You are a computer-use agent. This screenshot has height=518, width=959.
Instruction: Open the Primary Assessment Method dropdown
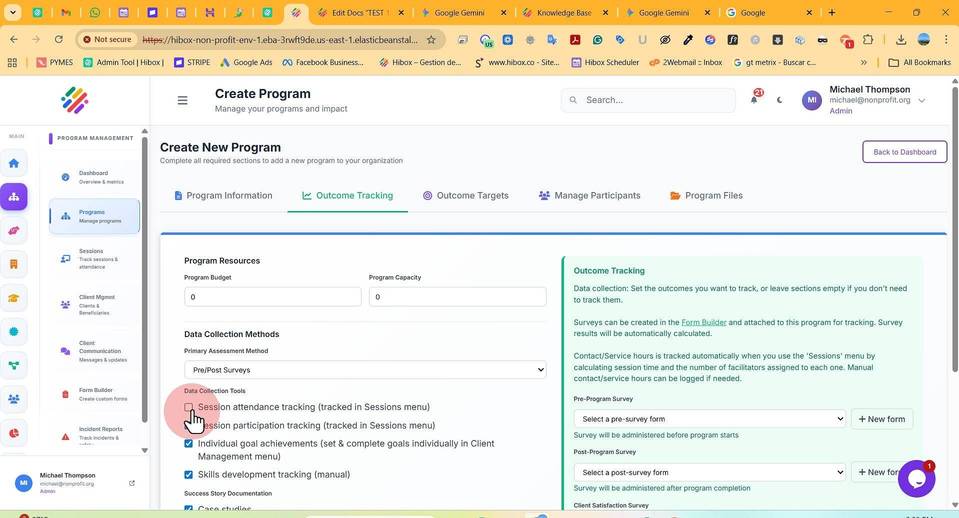pyautogui.click(x=365, y=369)
